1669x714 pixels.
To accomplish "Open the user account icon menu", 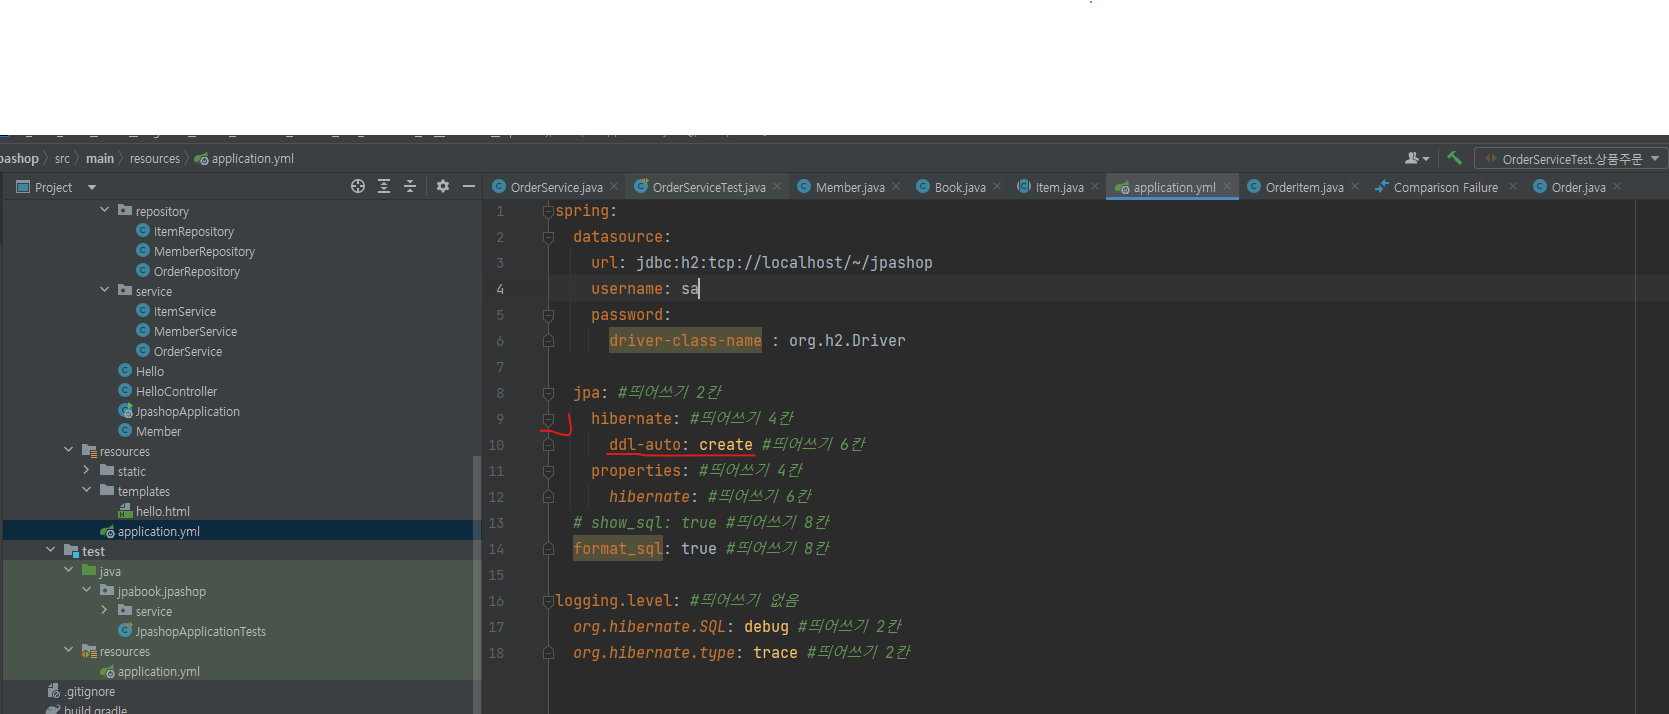I will [x=1417, y=158].
